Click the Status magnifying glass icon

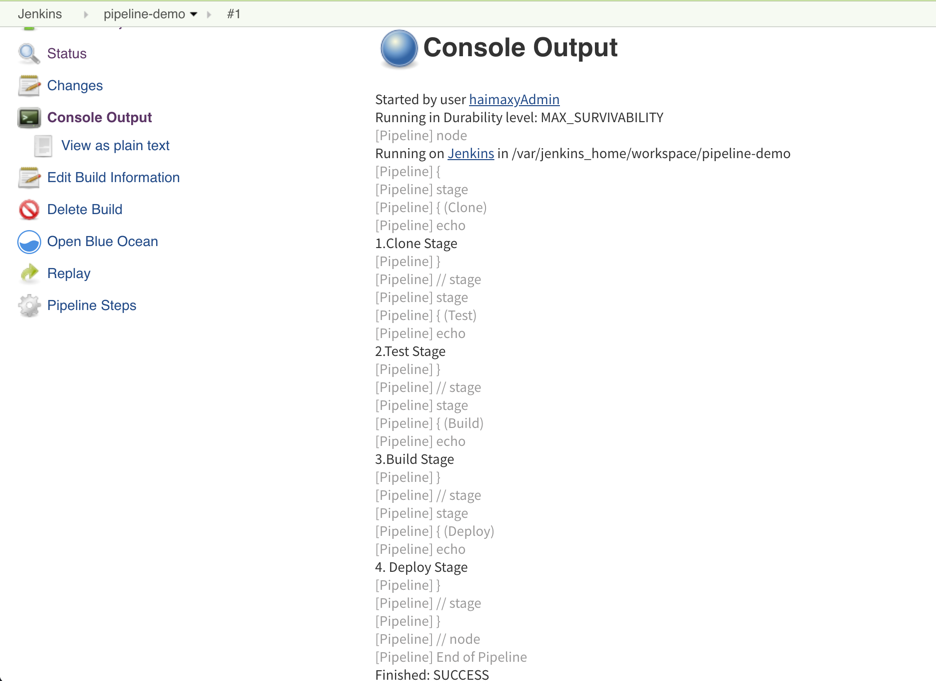pyautogui.click(x=29, y=53)
